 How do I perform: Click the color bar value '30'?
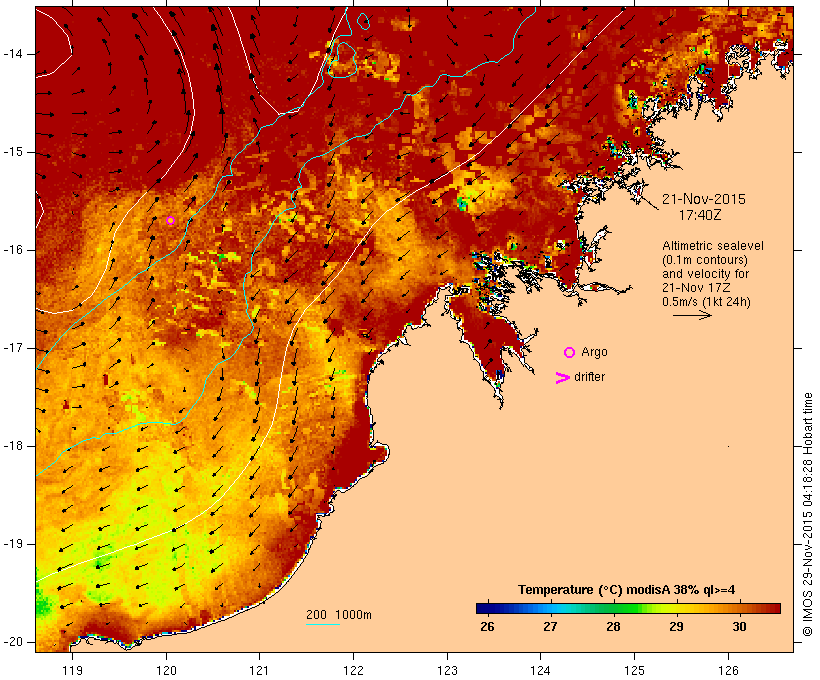(x=739, y=626)
